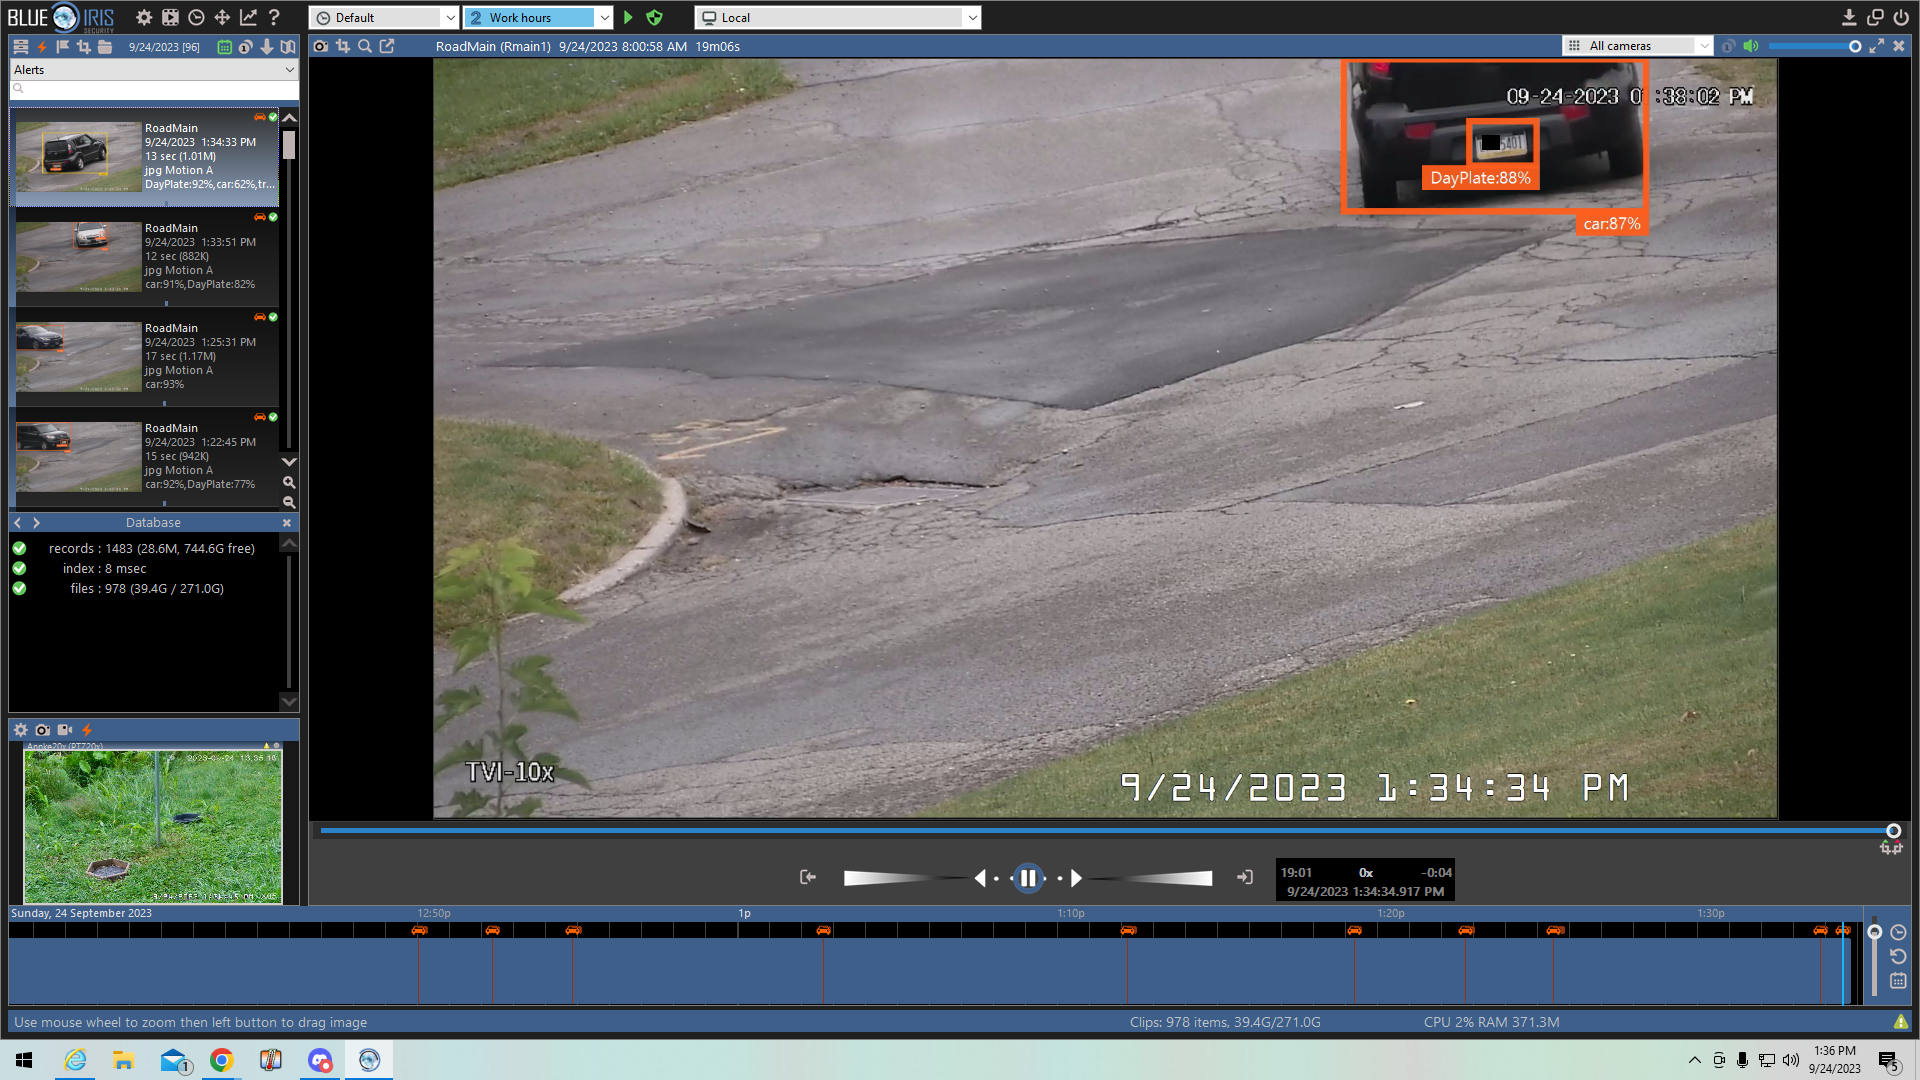The width and height of the screenshot is (1920, 1080).
Task: Click the green calendar icon in clips panel
Action: [x=224, y=47]
